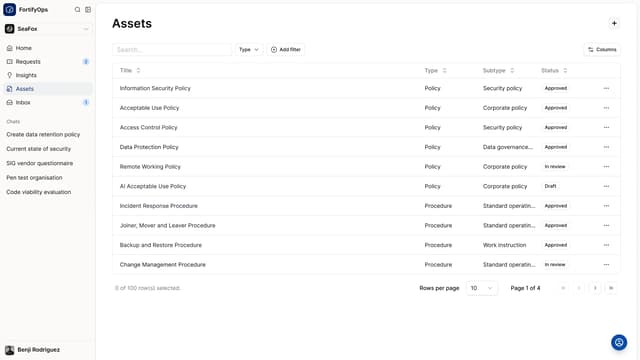Go to first page arrow

click(563, 288)
